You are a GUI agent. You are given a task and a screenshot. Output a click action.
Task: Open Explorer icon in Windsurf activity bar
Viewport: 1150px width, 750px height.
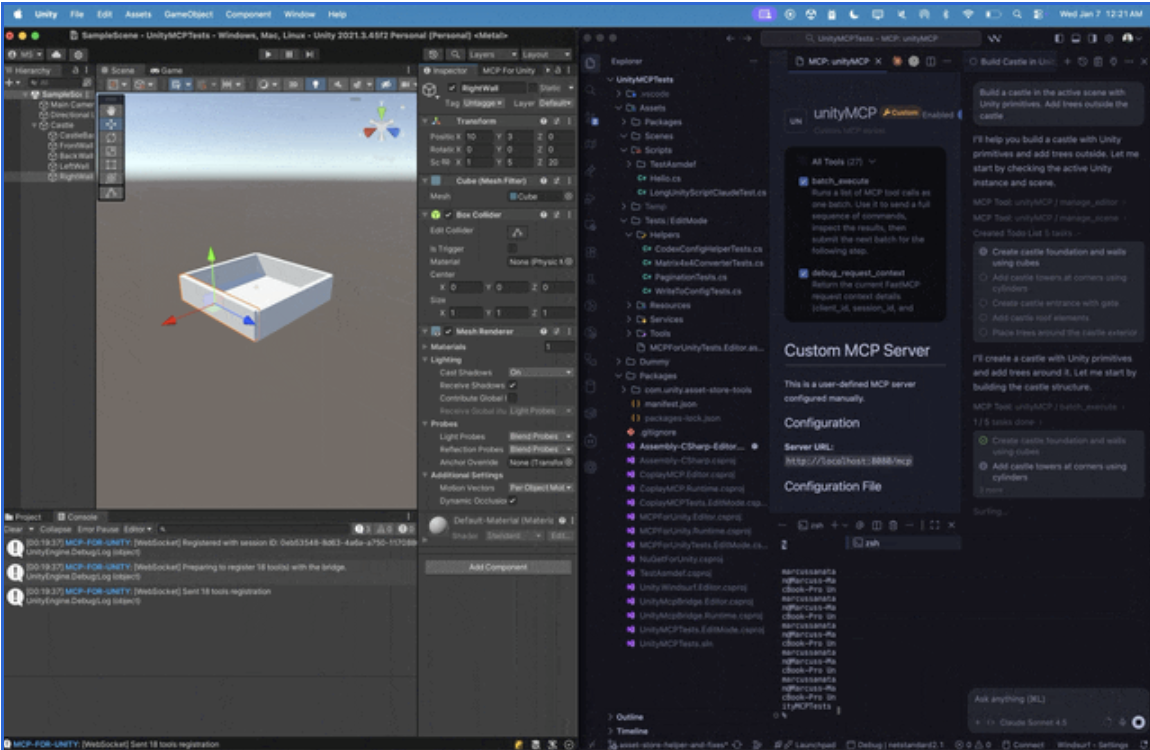tap(591, 63)
